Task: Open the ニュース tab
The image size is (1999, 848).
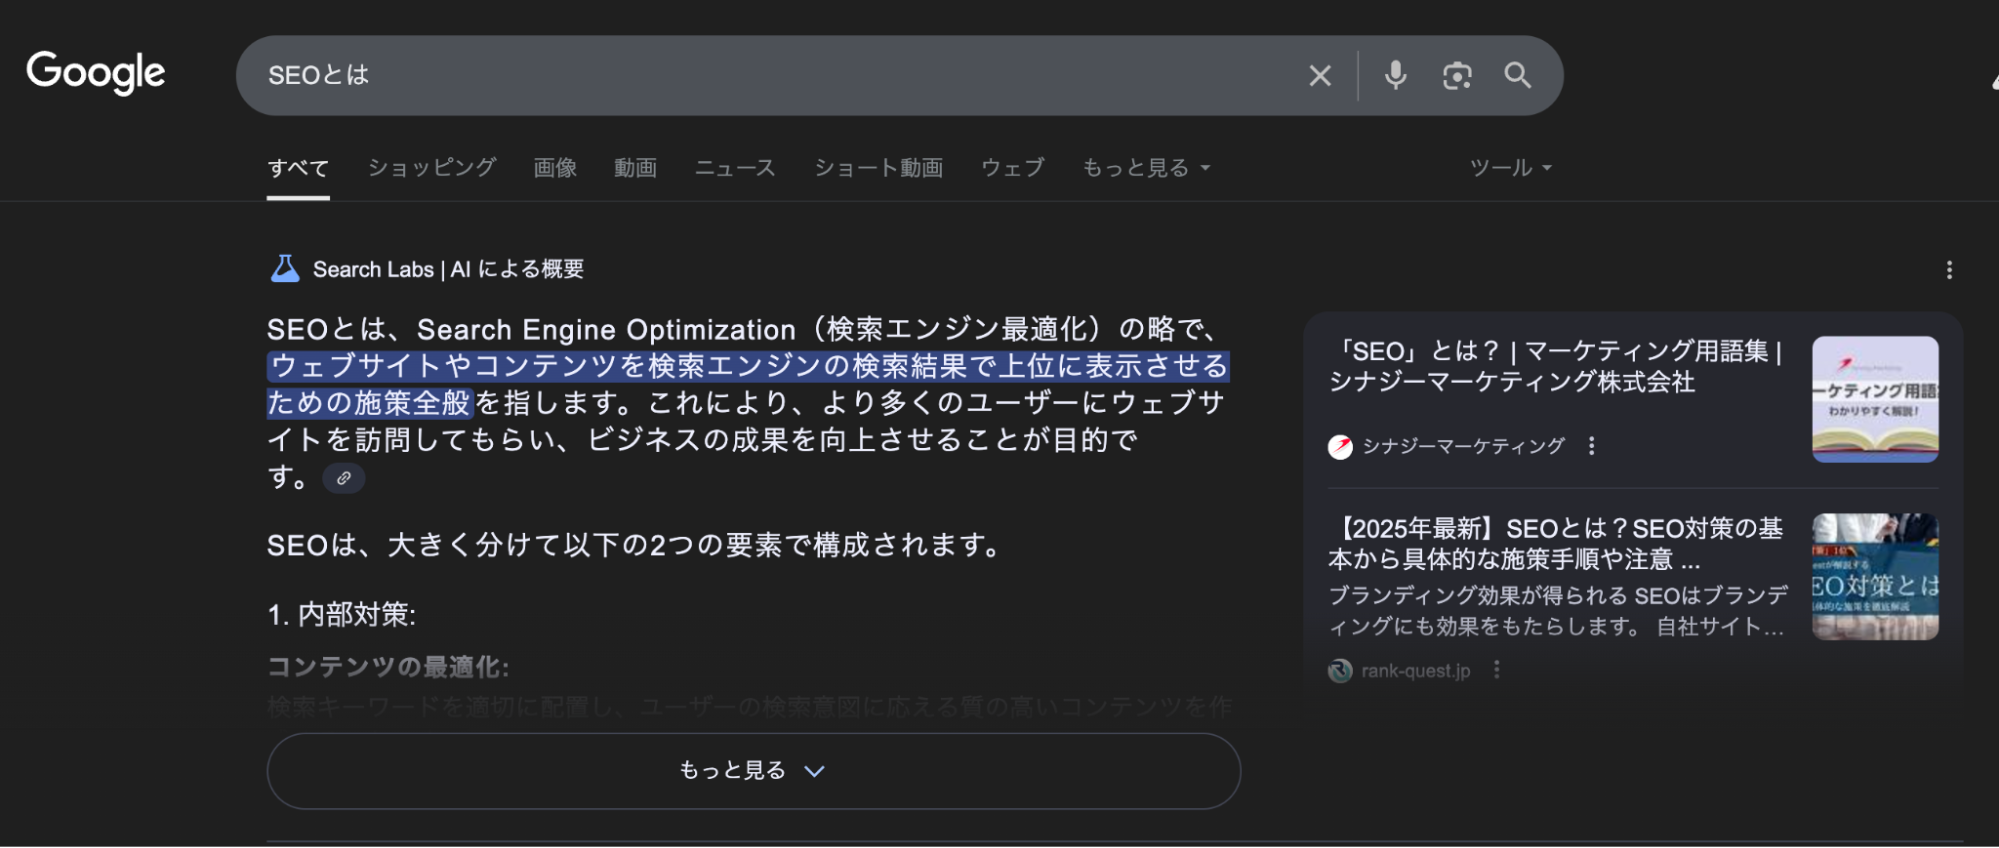Action: point(735,167)
